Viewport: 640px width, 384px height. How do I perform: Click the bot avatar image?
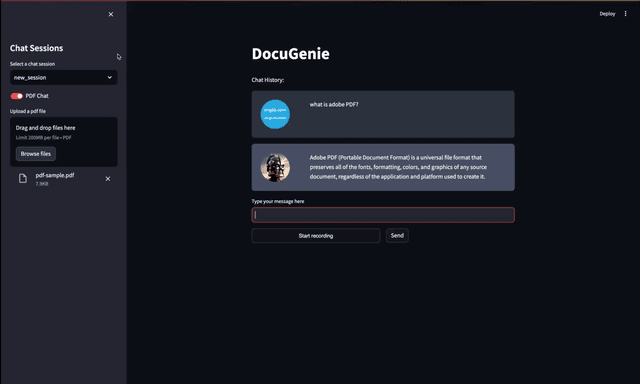coord(275,167)
